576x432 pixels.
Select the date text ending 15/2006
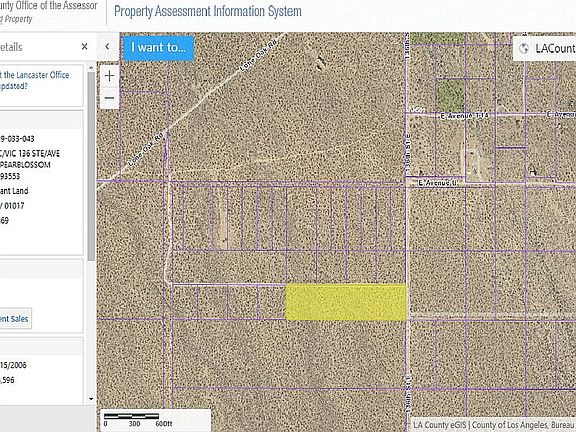[x=13, y=365]
